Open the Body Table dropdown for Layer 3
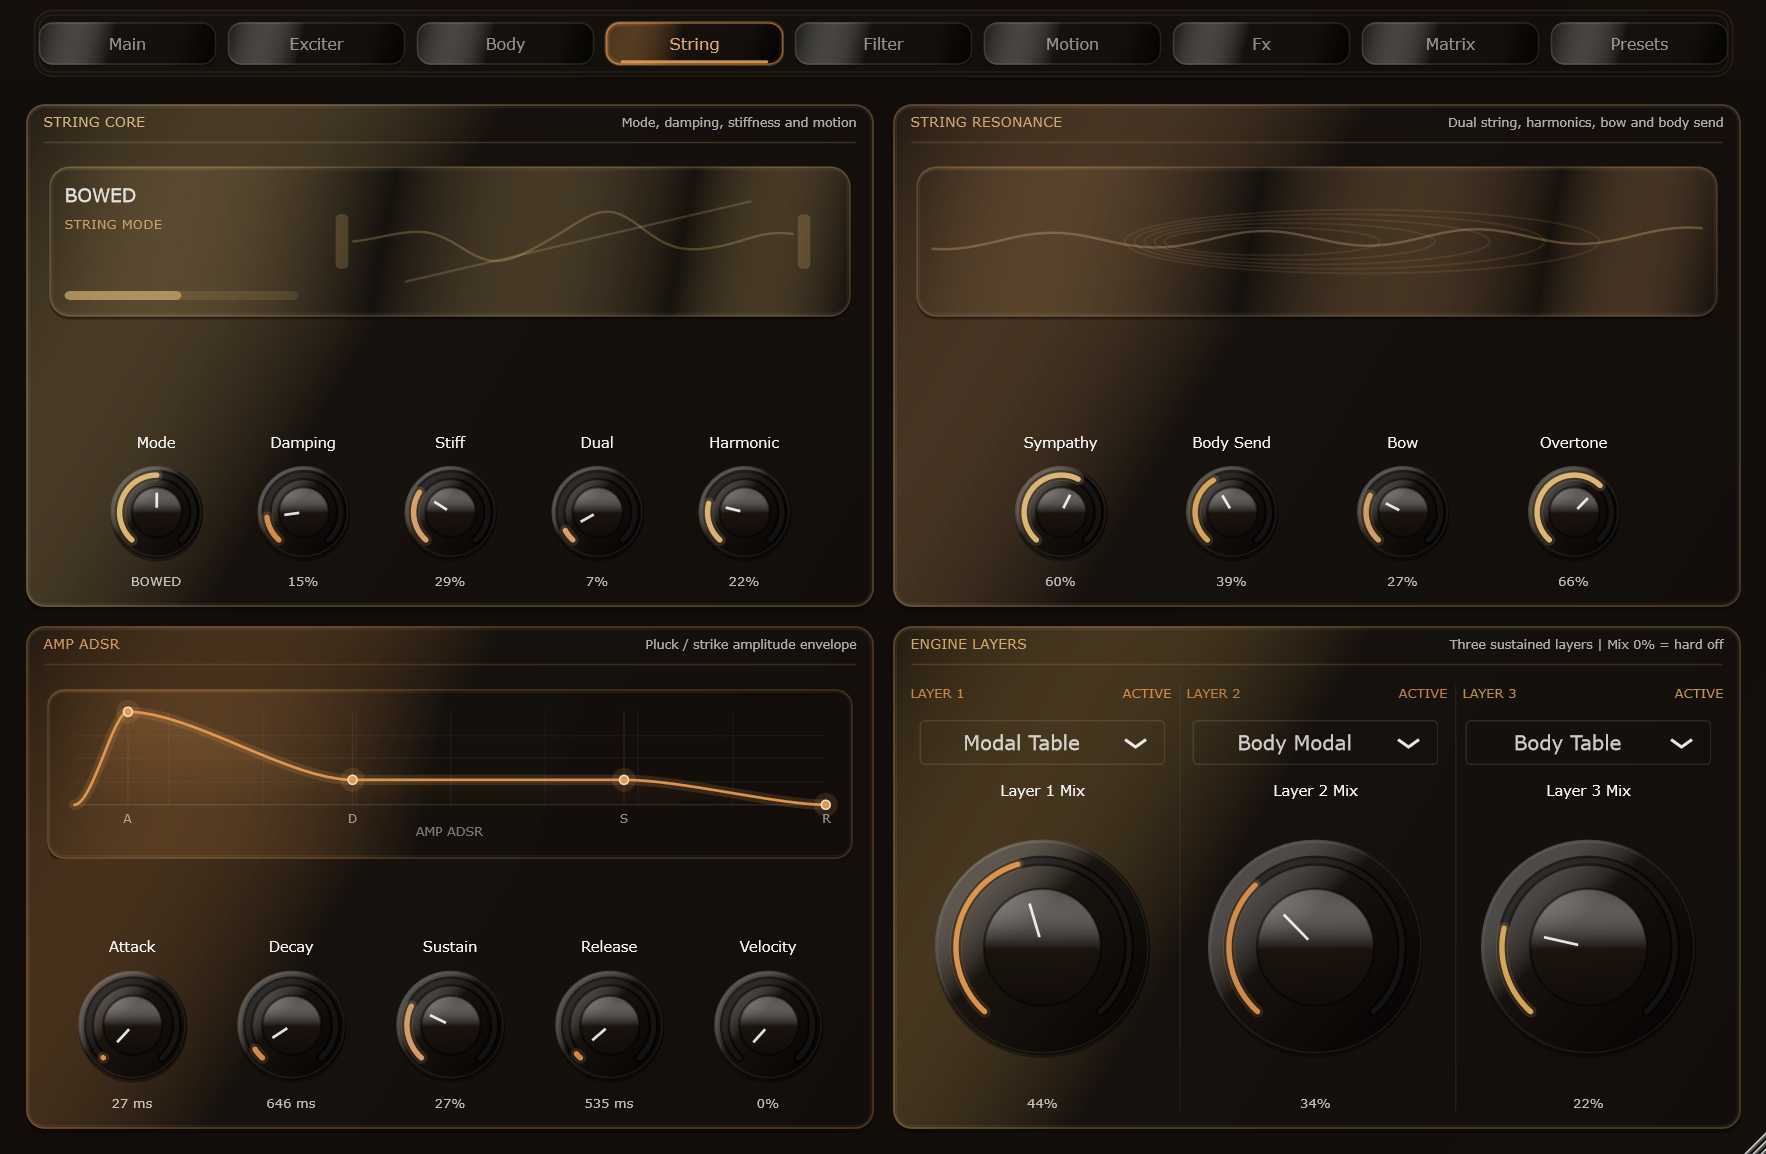The width and height of the screenshot is (1766, 1154). 1588,743
